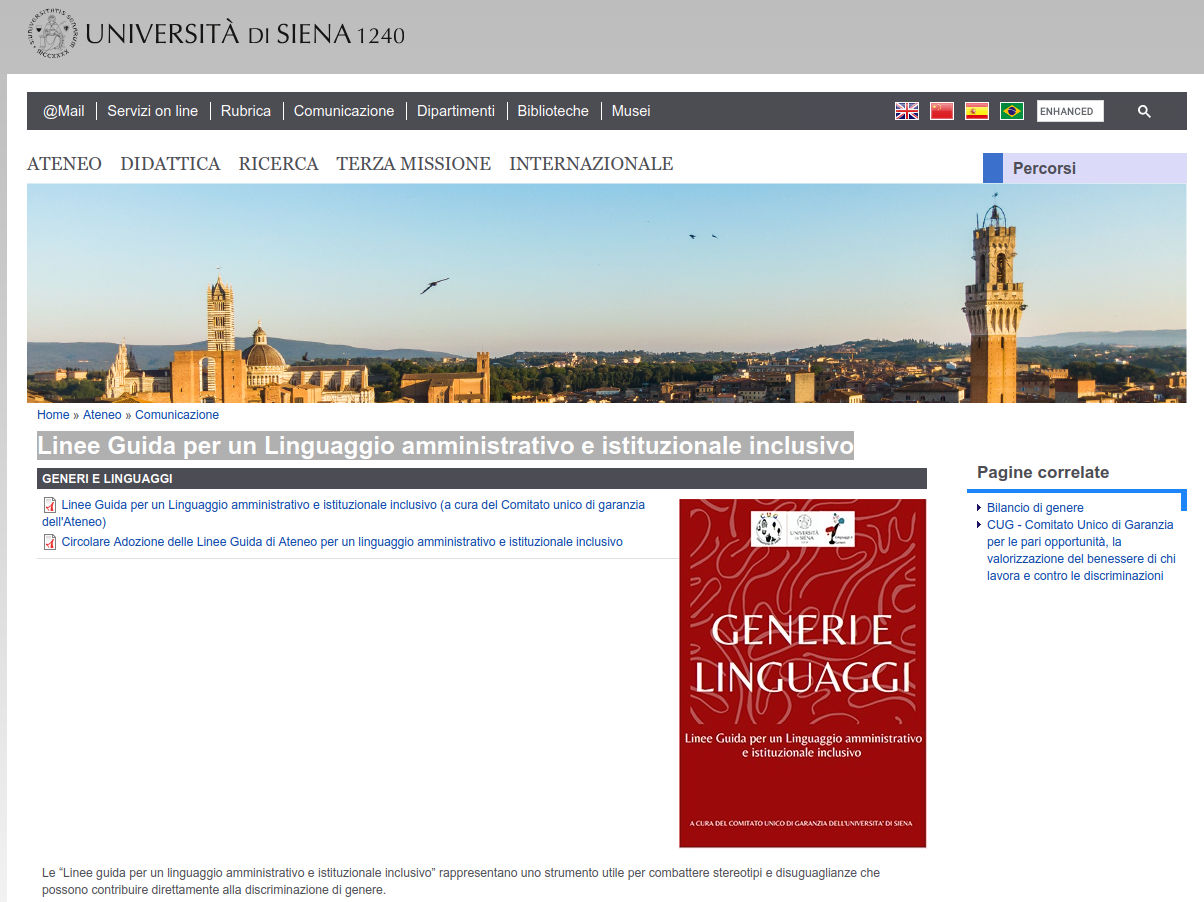Click the ENHANCED search input field

(x=1070, y=111)
